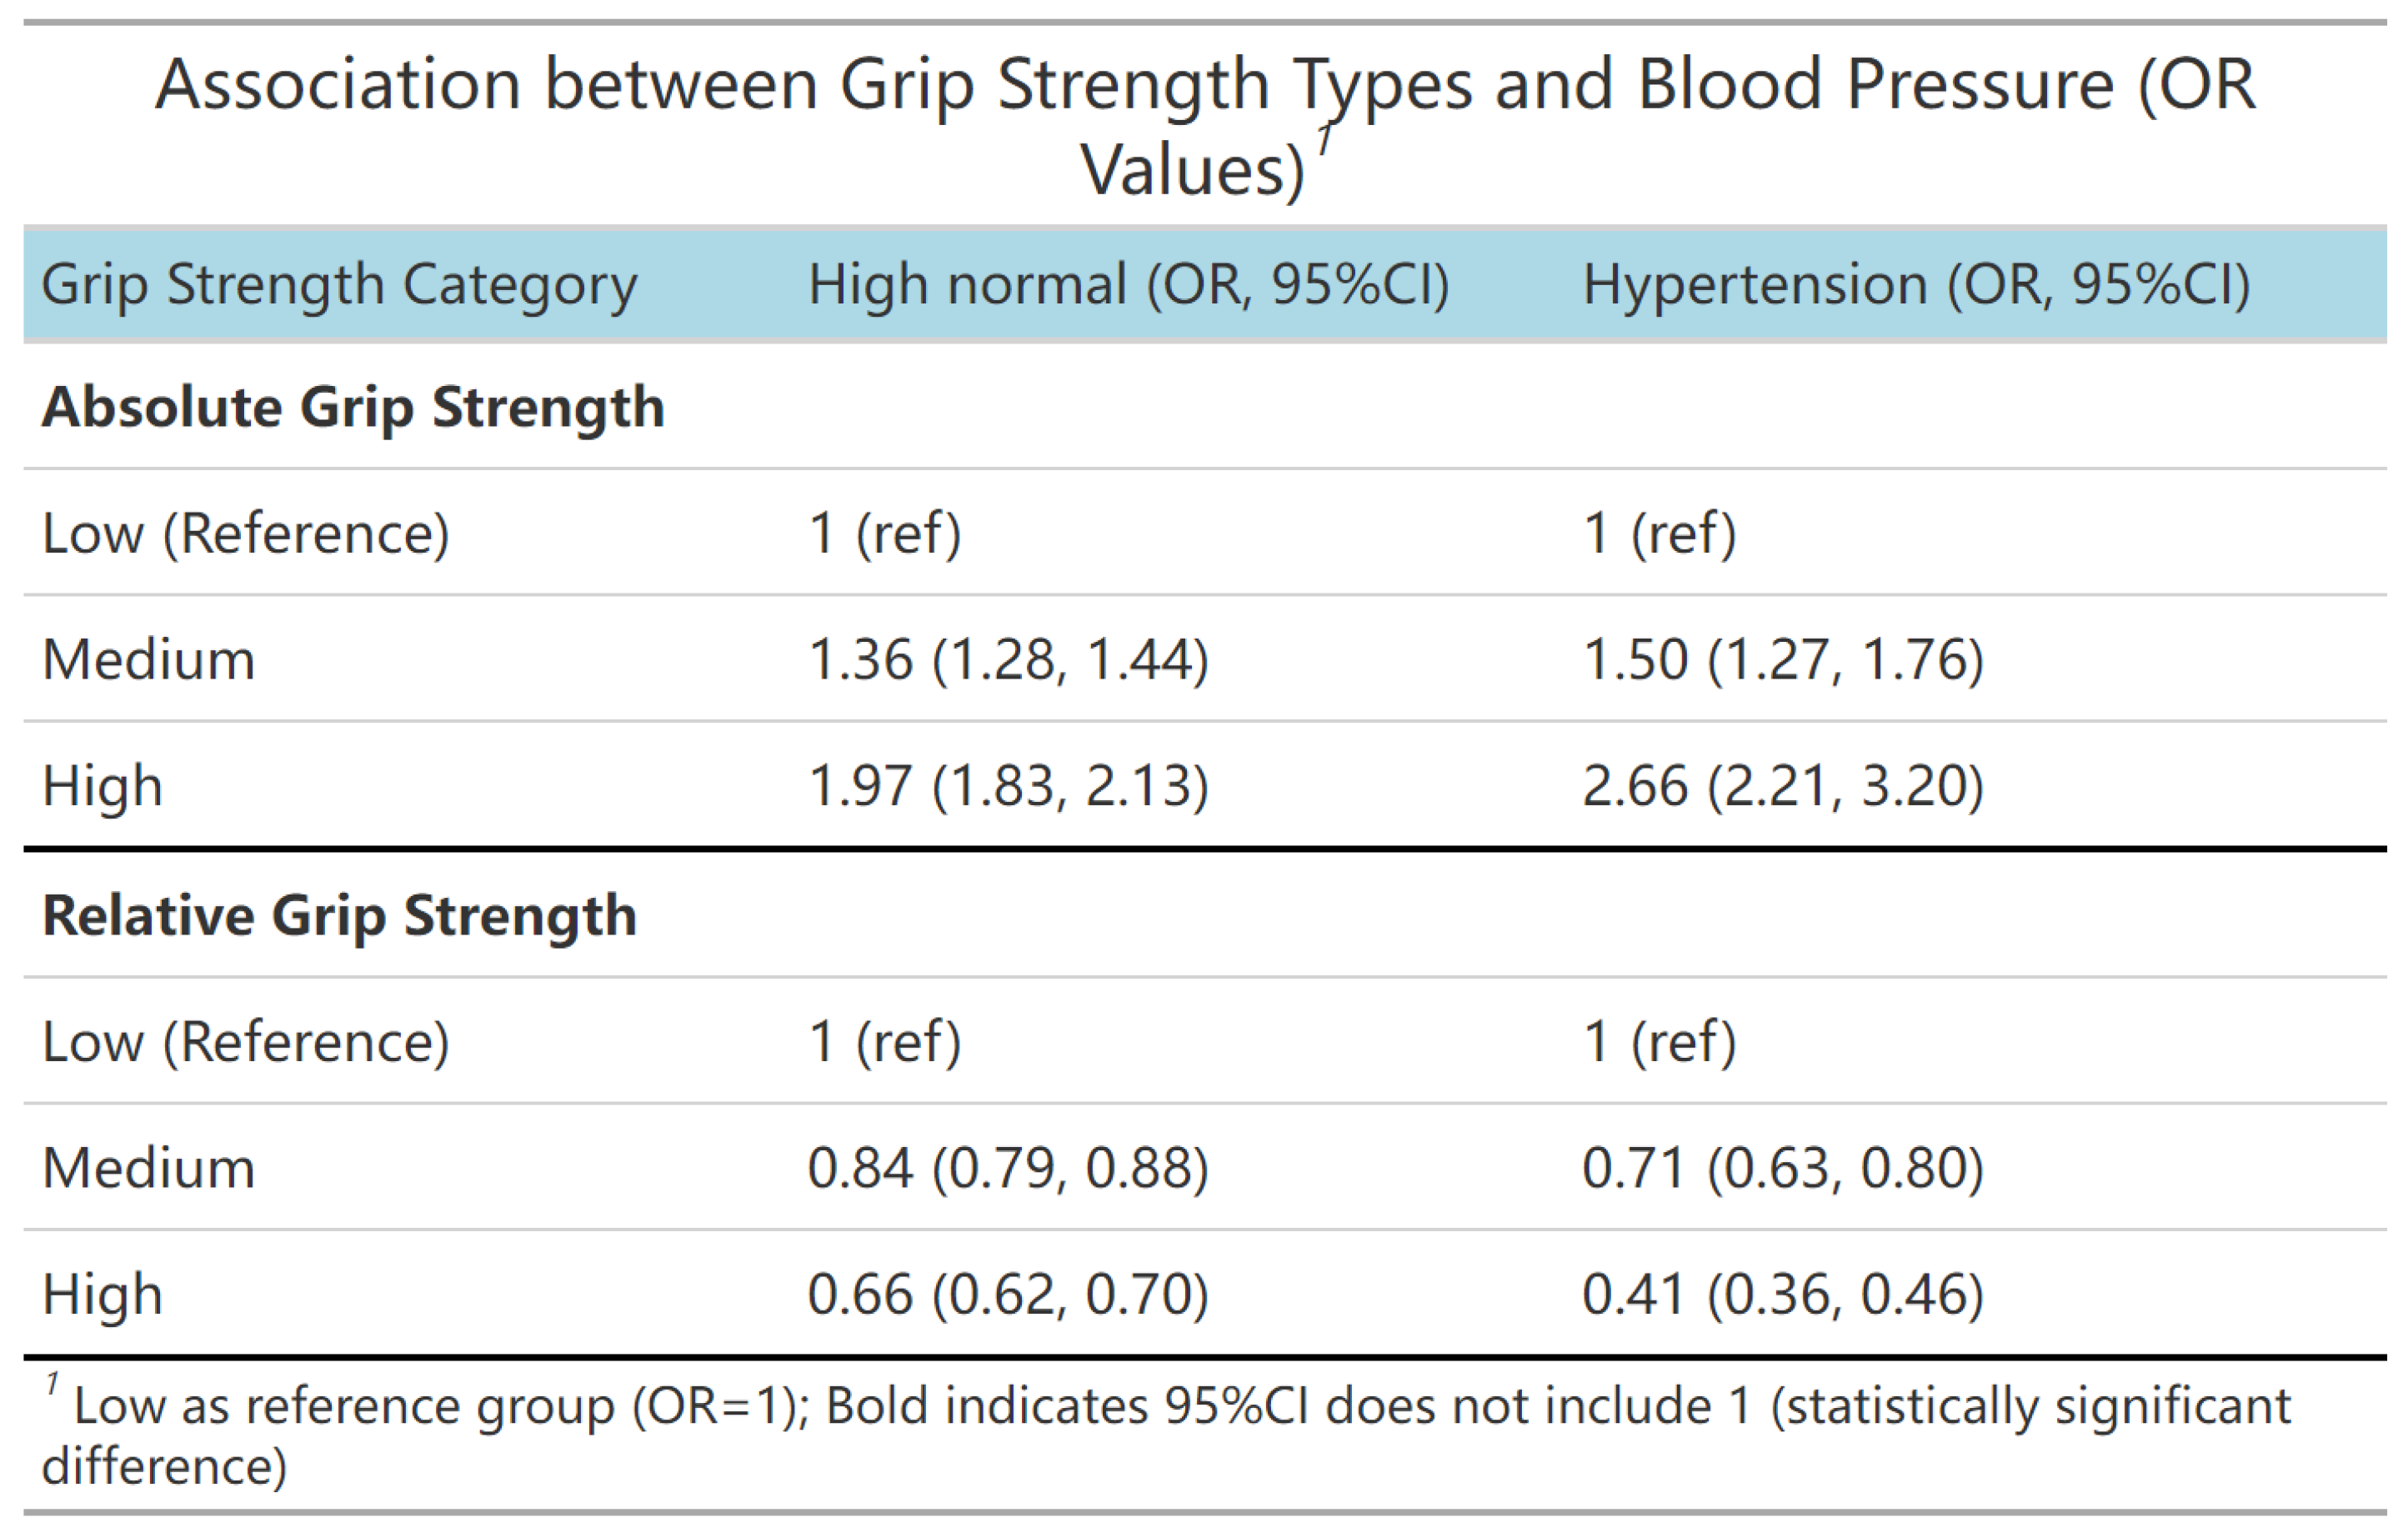
Task: Select the Relative Grip Strength group heading
Action: 339,916
